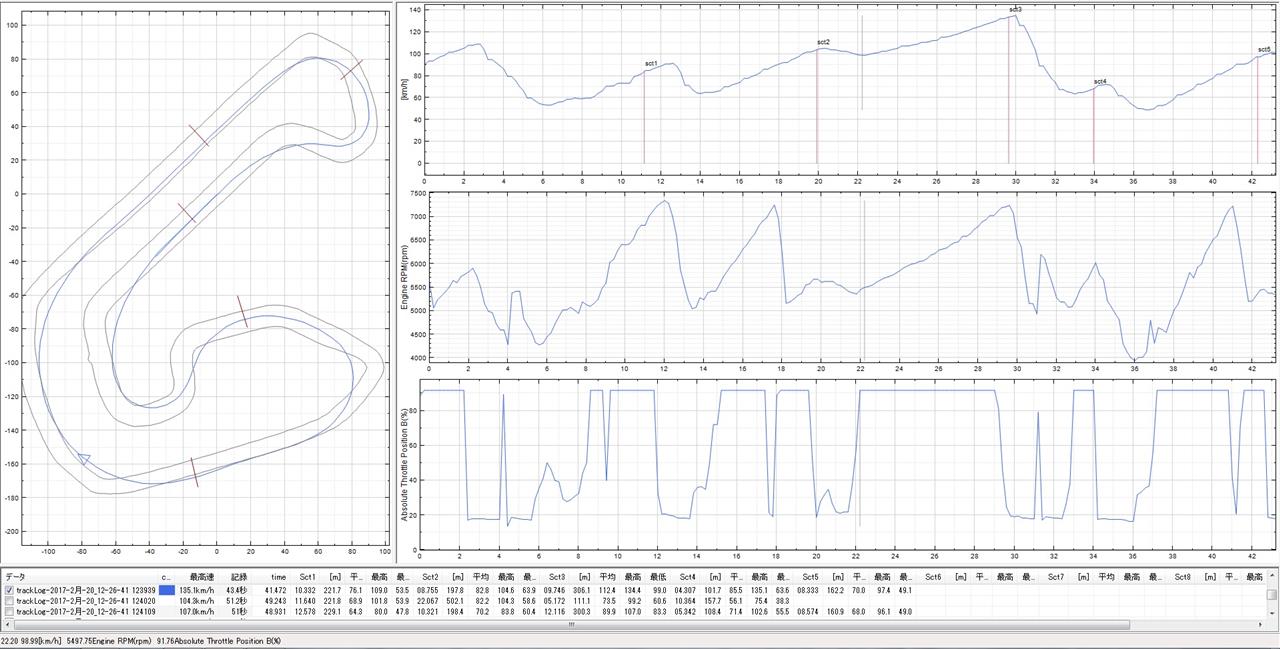The height and width of the screenshot is (649, 1280).
Task: Click the 41.472 time cell
Action: coord(276,590)
